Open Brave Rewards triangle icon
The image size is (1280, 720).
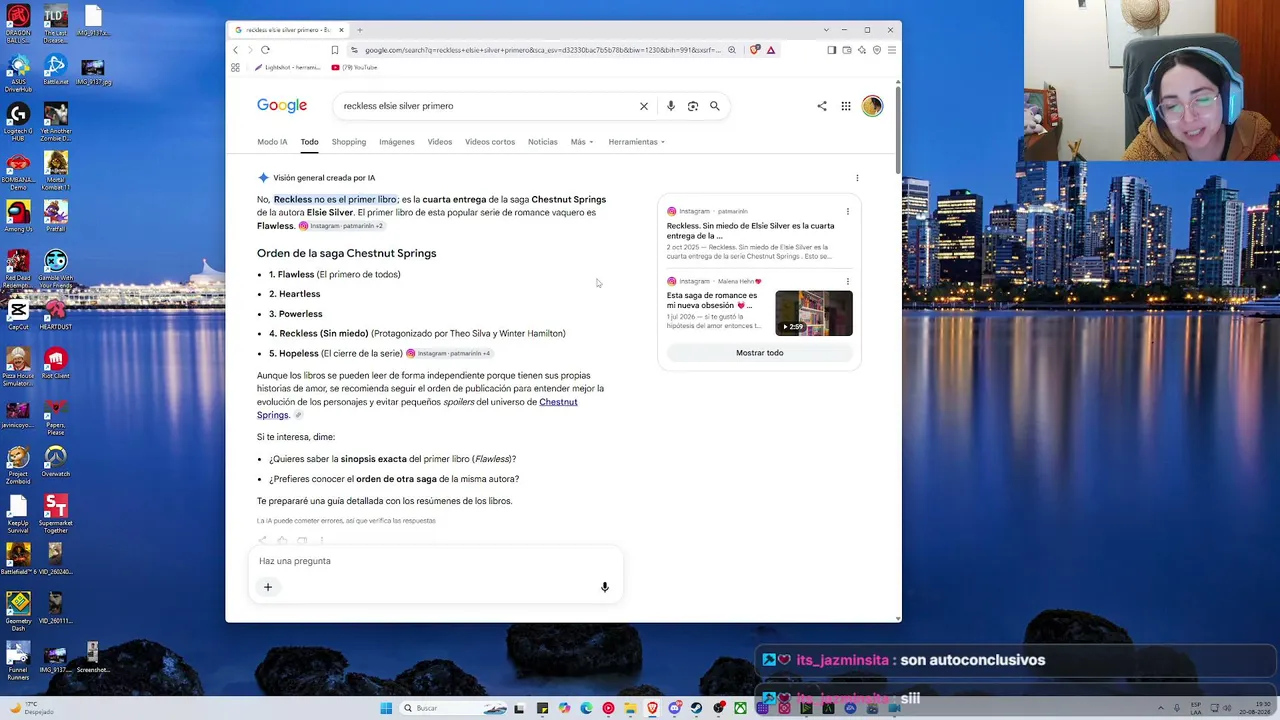point(771,50)
